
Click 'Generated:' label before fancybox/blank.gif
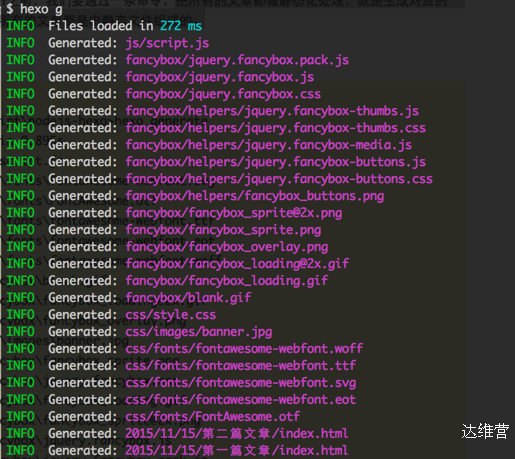point(83,298)
